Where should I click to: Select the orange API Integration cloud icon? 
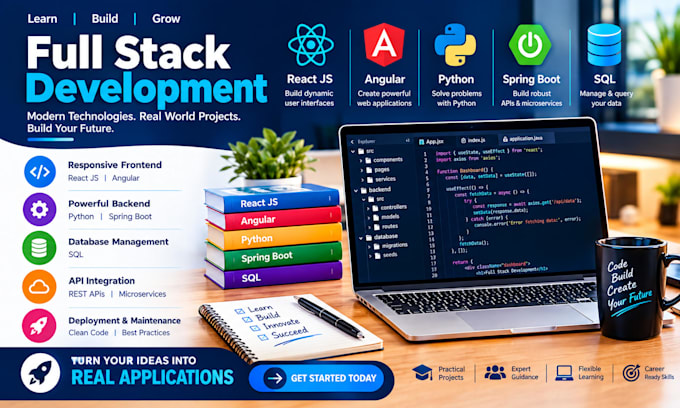pyautogui.click(x=39, y=287)
